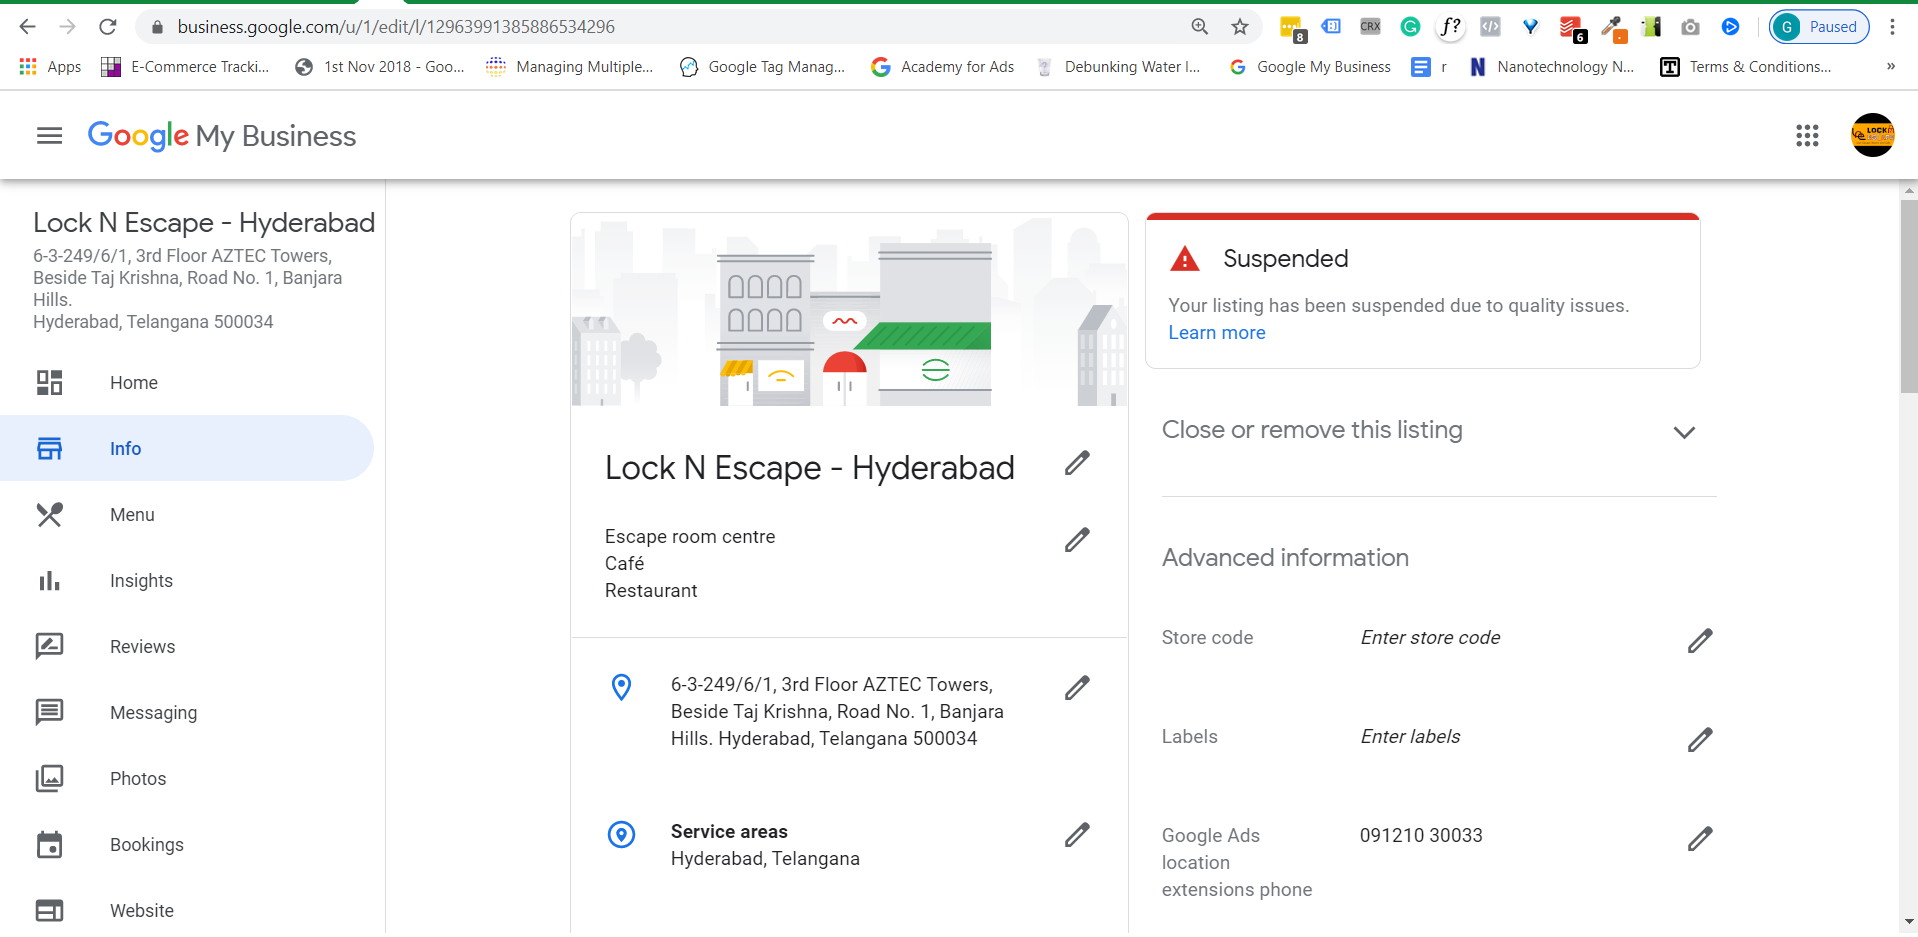Click the Learn more suspension link
The height and width of the screenshot is (937, 1918).
click(1217, 333)
